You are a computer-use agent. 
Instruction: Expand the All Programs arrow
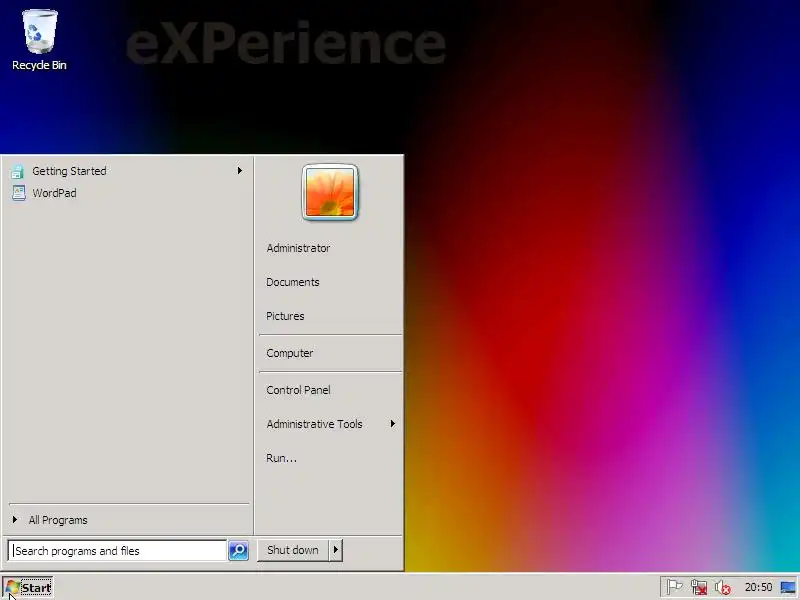[x=15, y=519]
